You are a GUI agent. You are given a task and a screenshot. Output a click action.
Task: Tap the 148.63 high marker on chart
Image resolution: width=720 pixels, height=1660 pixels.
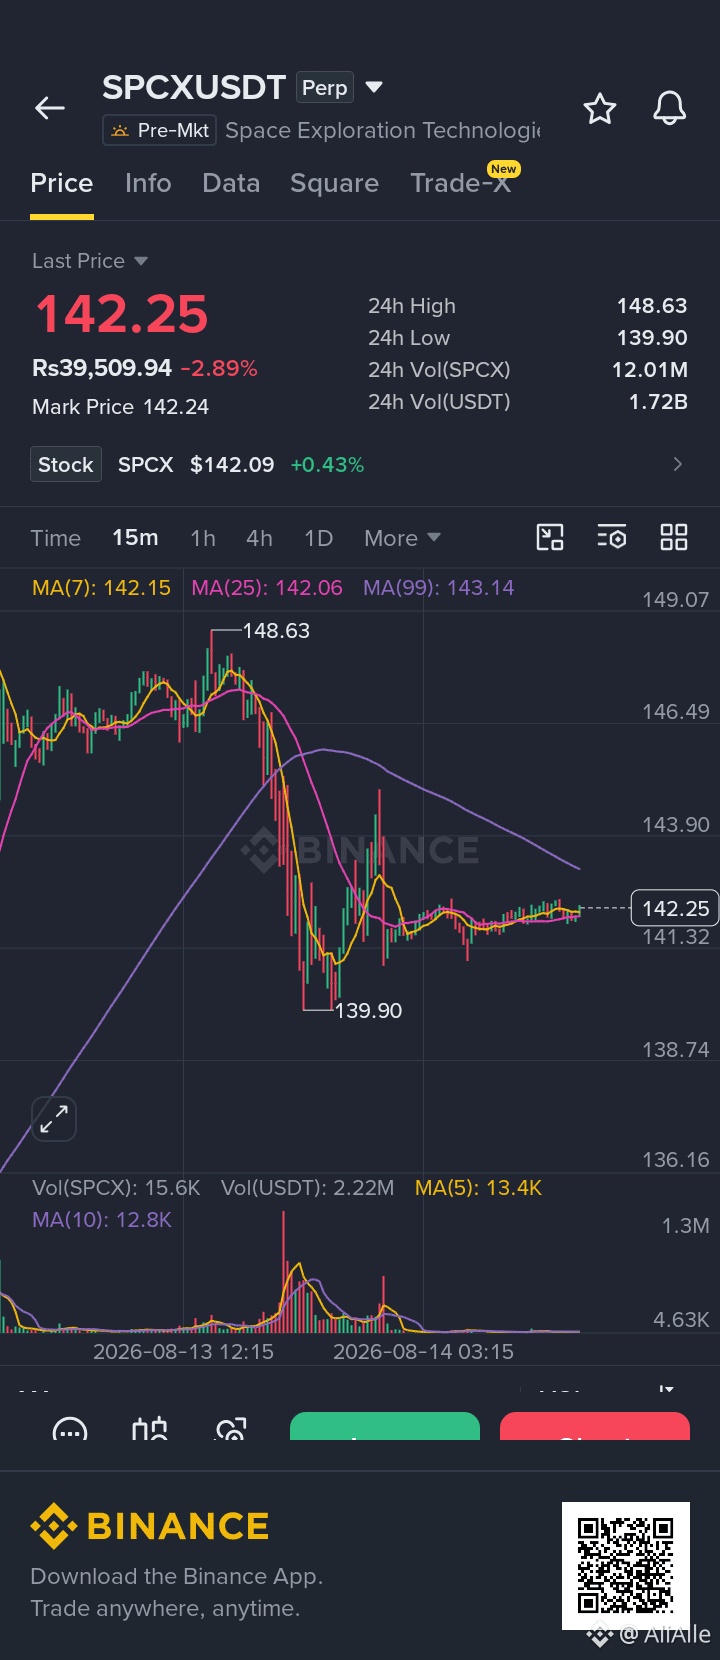tap(276, 631)
